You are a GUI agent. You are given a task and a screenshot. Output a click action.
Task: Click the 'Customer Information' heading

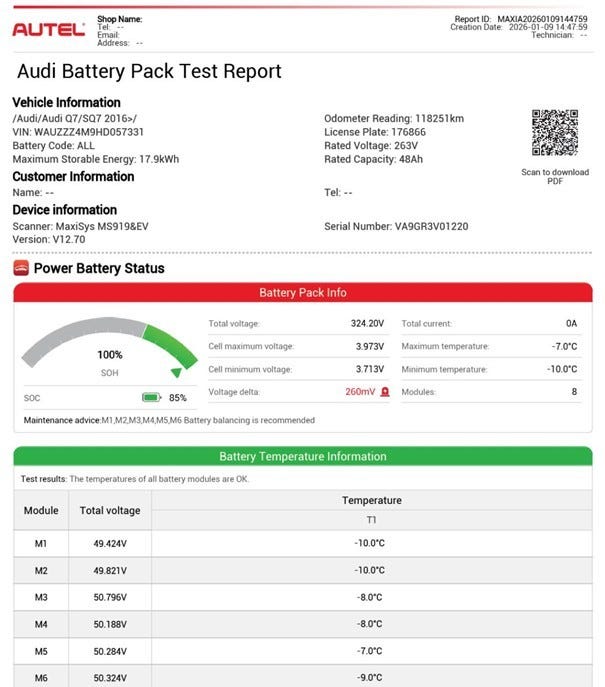click(x=73, y=177)
